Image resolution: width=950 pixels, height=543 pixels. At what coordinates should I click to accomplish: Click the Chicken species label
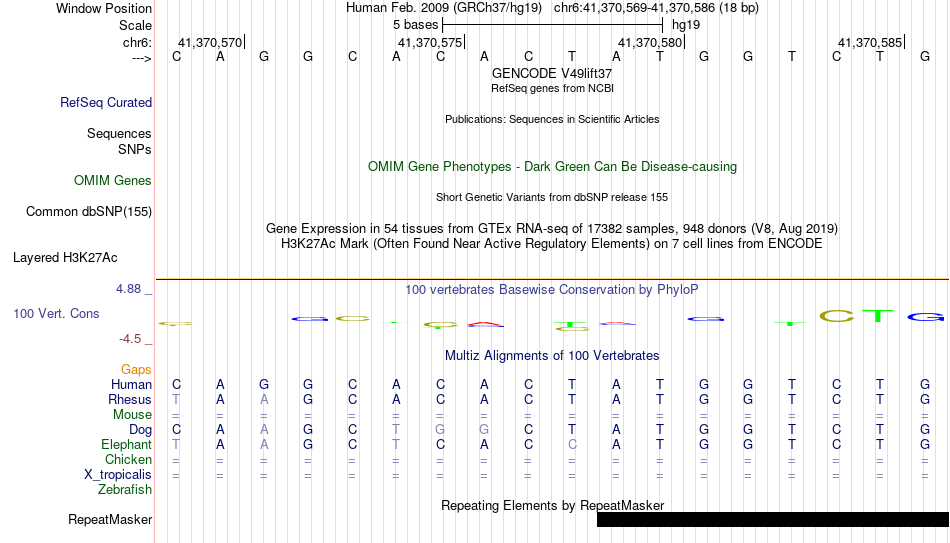click(128, 459)
